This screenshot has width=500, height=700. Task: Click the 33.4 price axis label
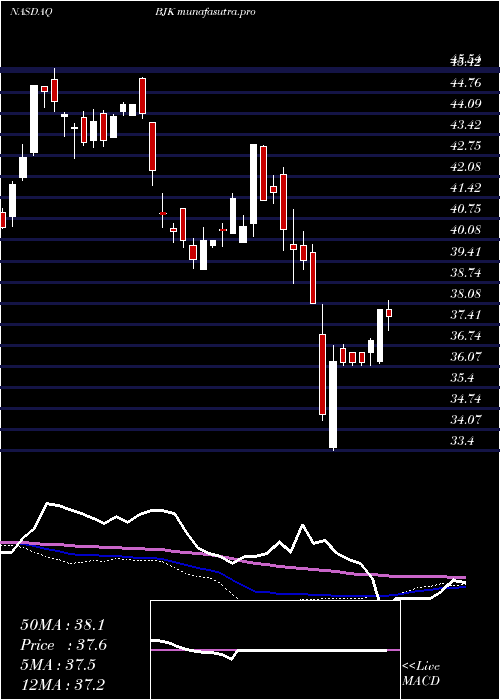coord(462,441)
